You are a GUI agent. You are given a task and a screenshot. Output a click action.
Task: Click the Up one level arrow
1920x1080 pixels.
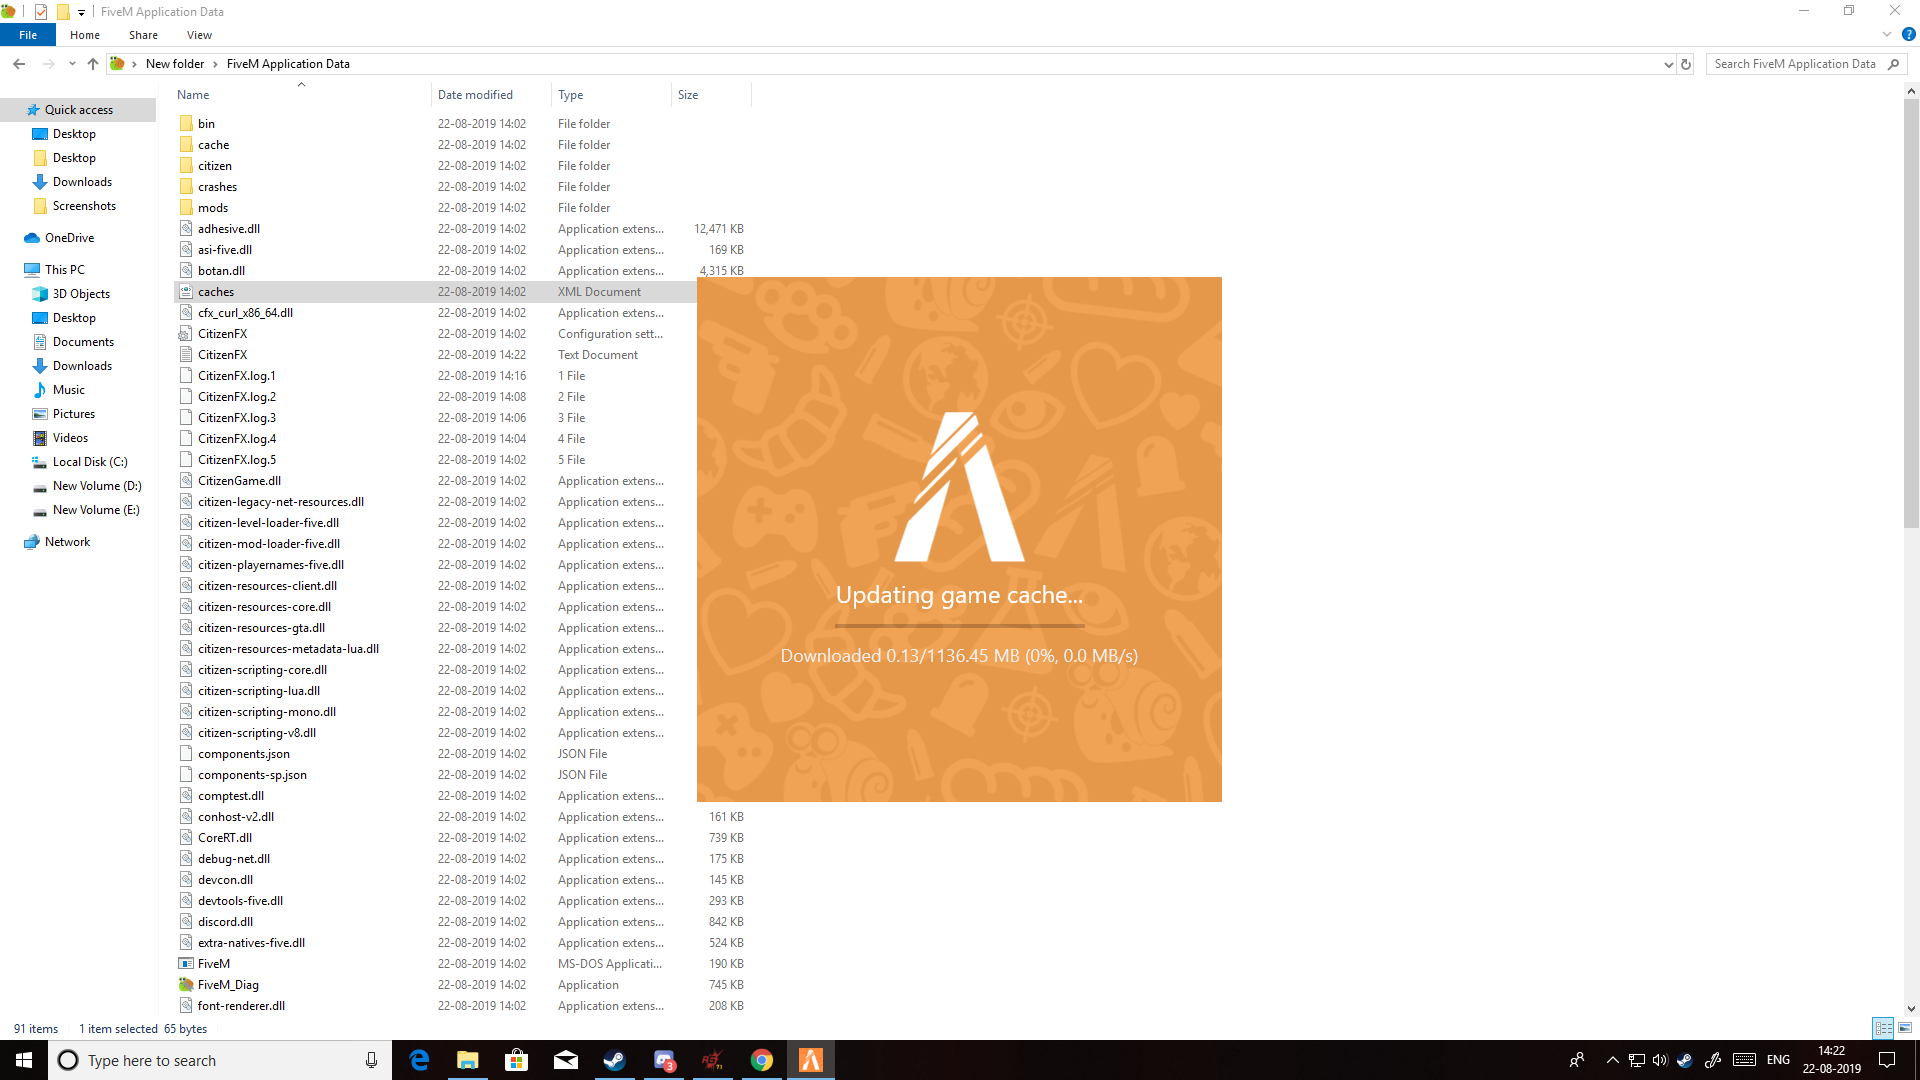[x=93, y=64]
